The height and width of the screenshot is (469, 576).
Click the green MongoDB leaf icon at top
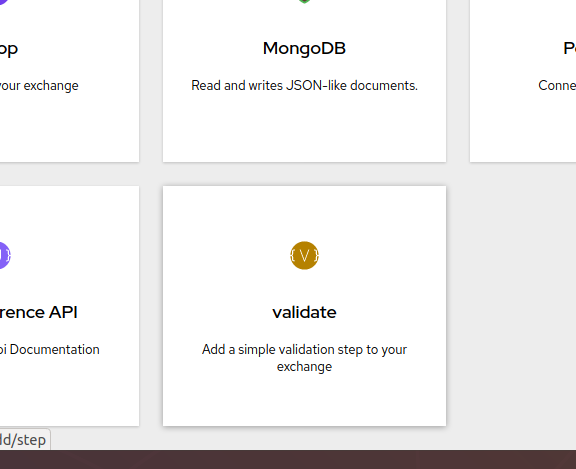[304, 1]
